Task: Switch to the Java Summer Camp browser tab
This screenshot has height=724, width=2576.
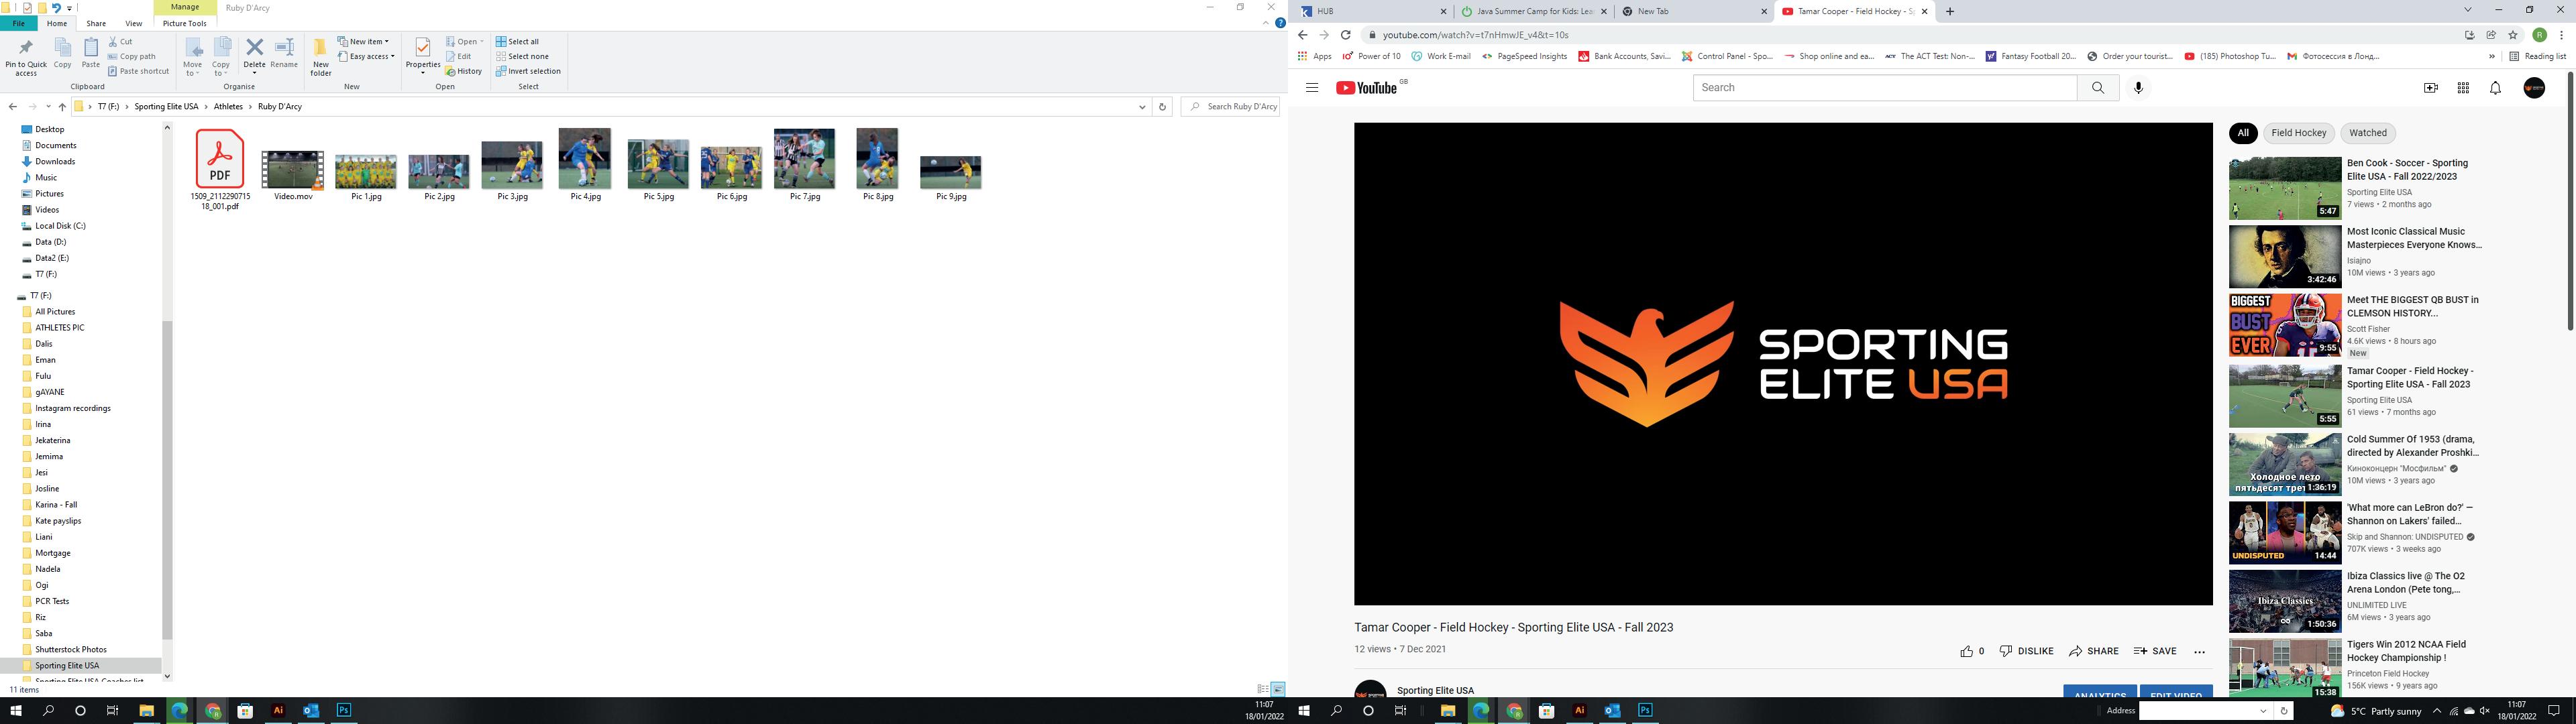Action: click(1533, 12)
